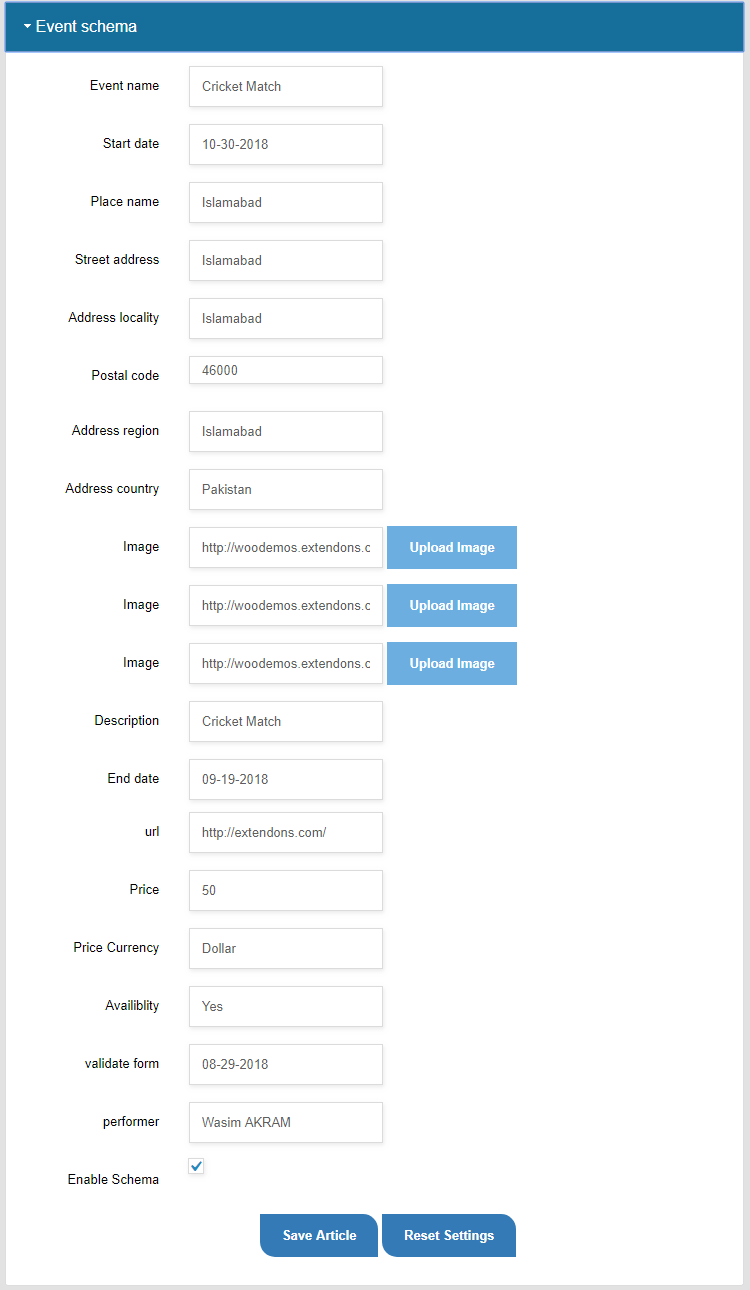Click the performer input field
This screenshot has height=1290, width=750.
tap(286, 1122)
